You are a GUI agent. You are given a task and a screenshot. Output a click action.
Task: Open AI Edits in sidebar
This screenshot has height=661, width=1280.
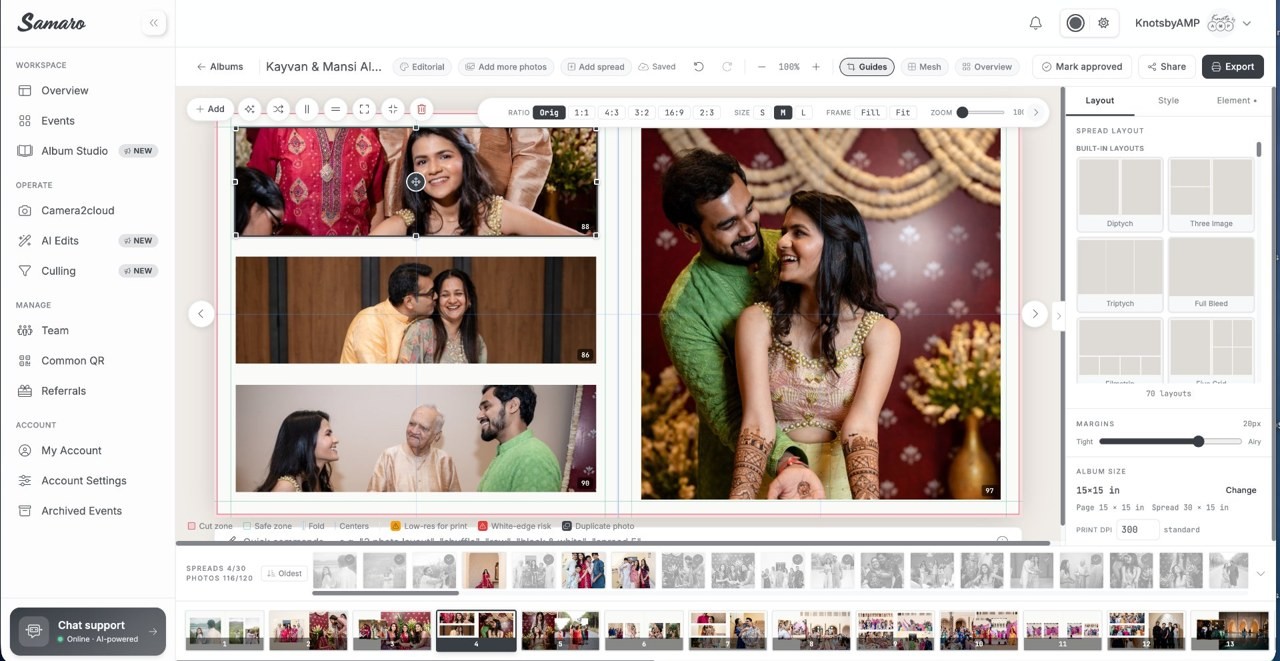click(x=87, y=241)
